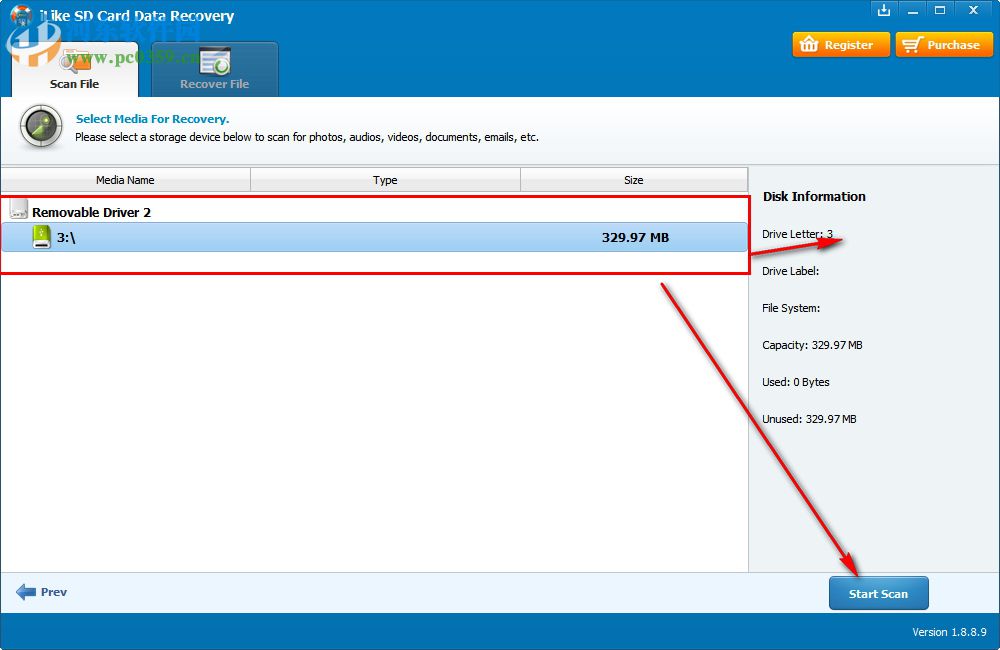Click the download icon in title bar
1000x650 pixels.
pos(884,10)
